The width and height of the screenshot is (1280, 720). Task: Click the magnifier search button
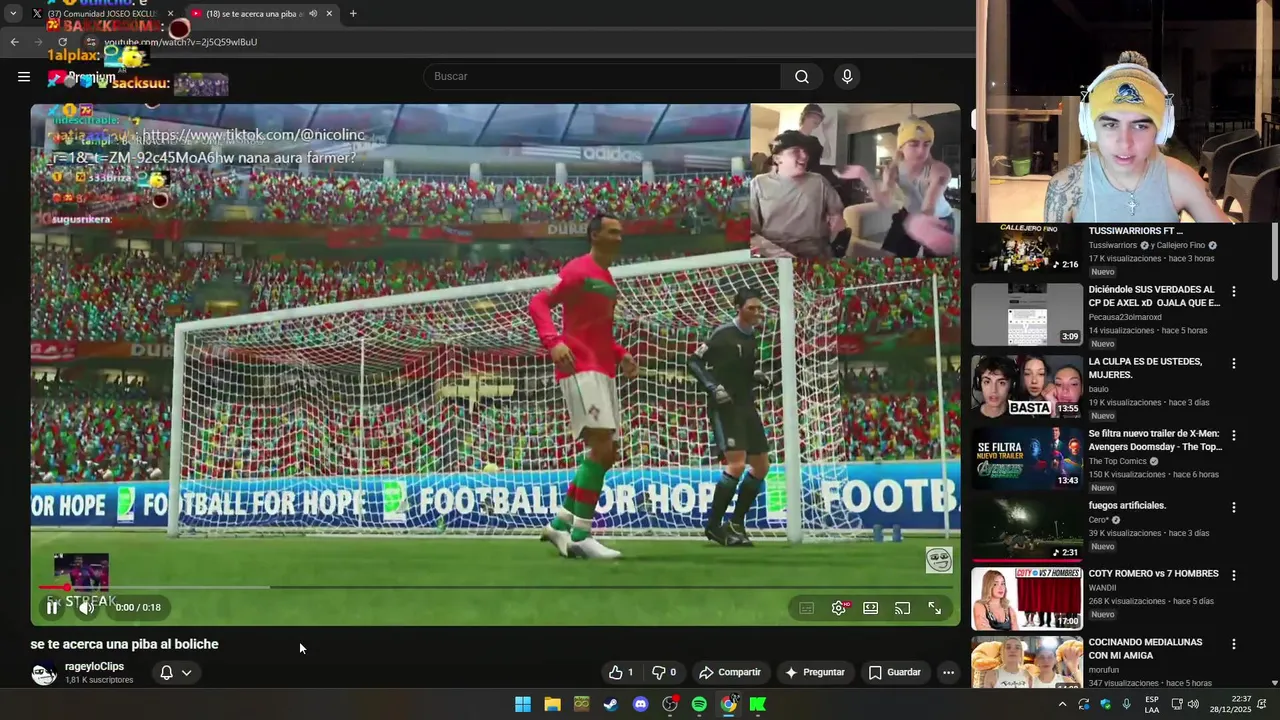click(802, 76)
